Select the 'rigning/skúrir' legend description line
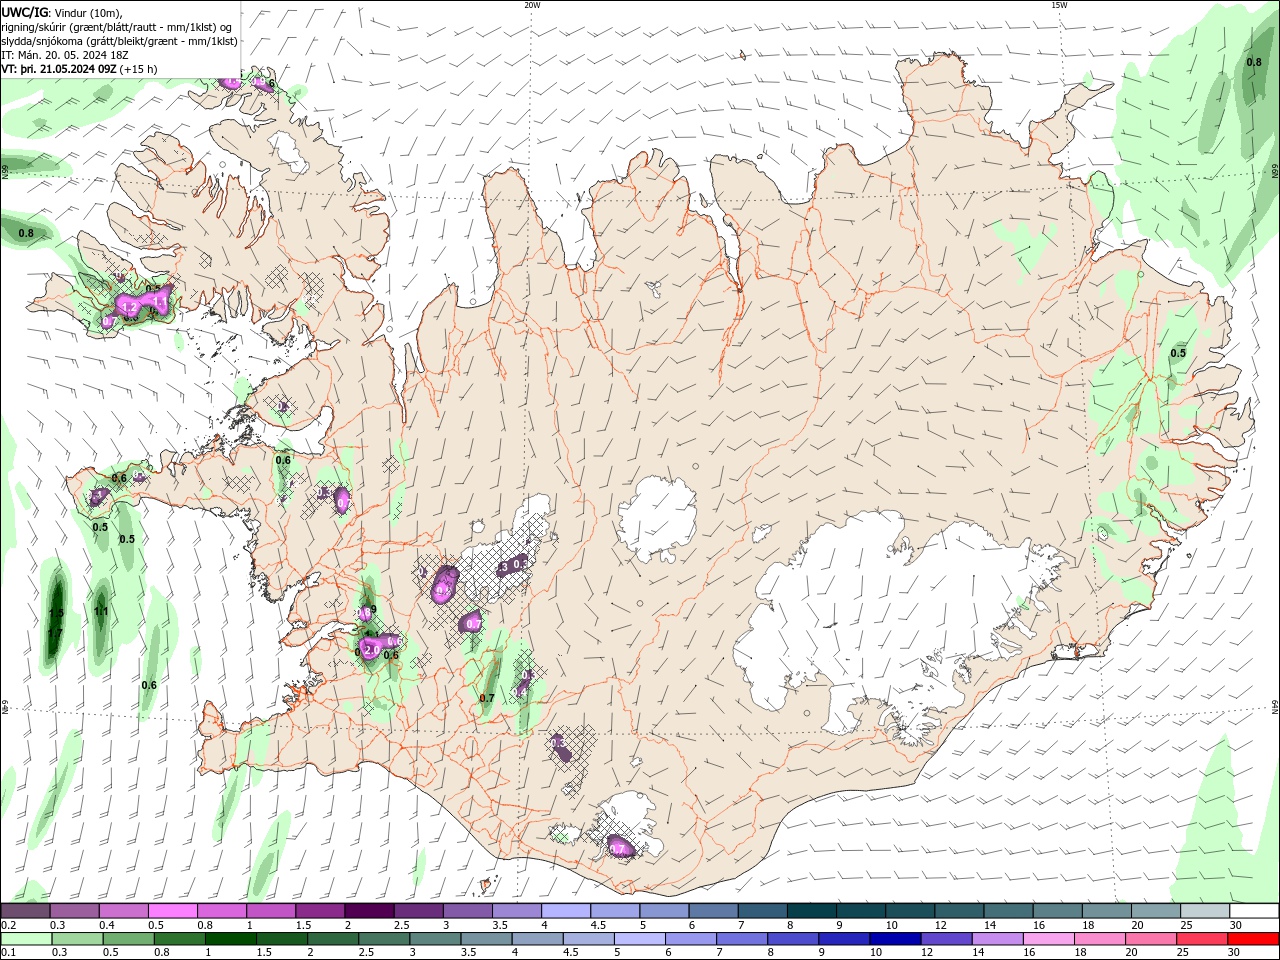Image resolution: width=1280 pixels, height=960 pixels. (x=118, y=27)
